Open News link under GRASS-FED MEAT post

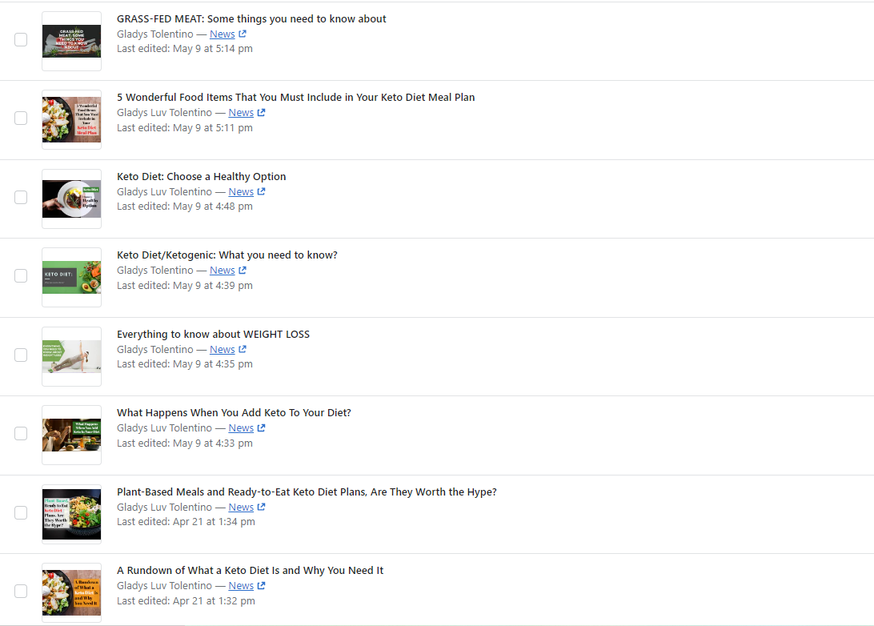[x=222, y=34]
